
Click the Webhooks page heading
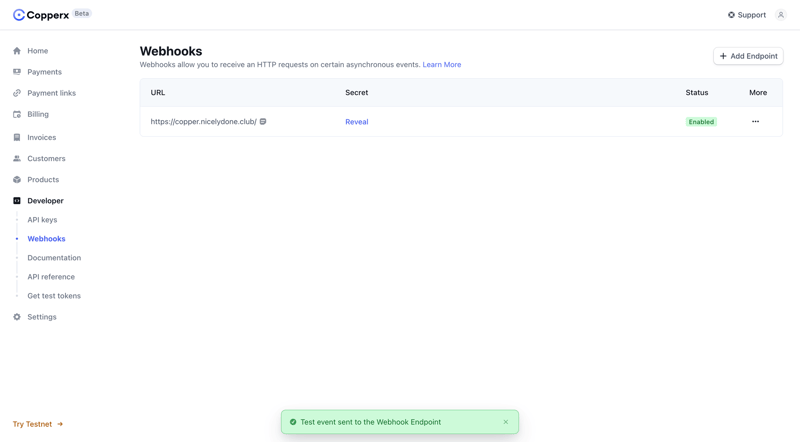click(x=171, y=51)
